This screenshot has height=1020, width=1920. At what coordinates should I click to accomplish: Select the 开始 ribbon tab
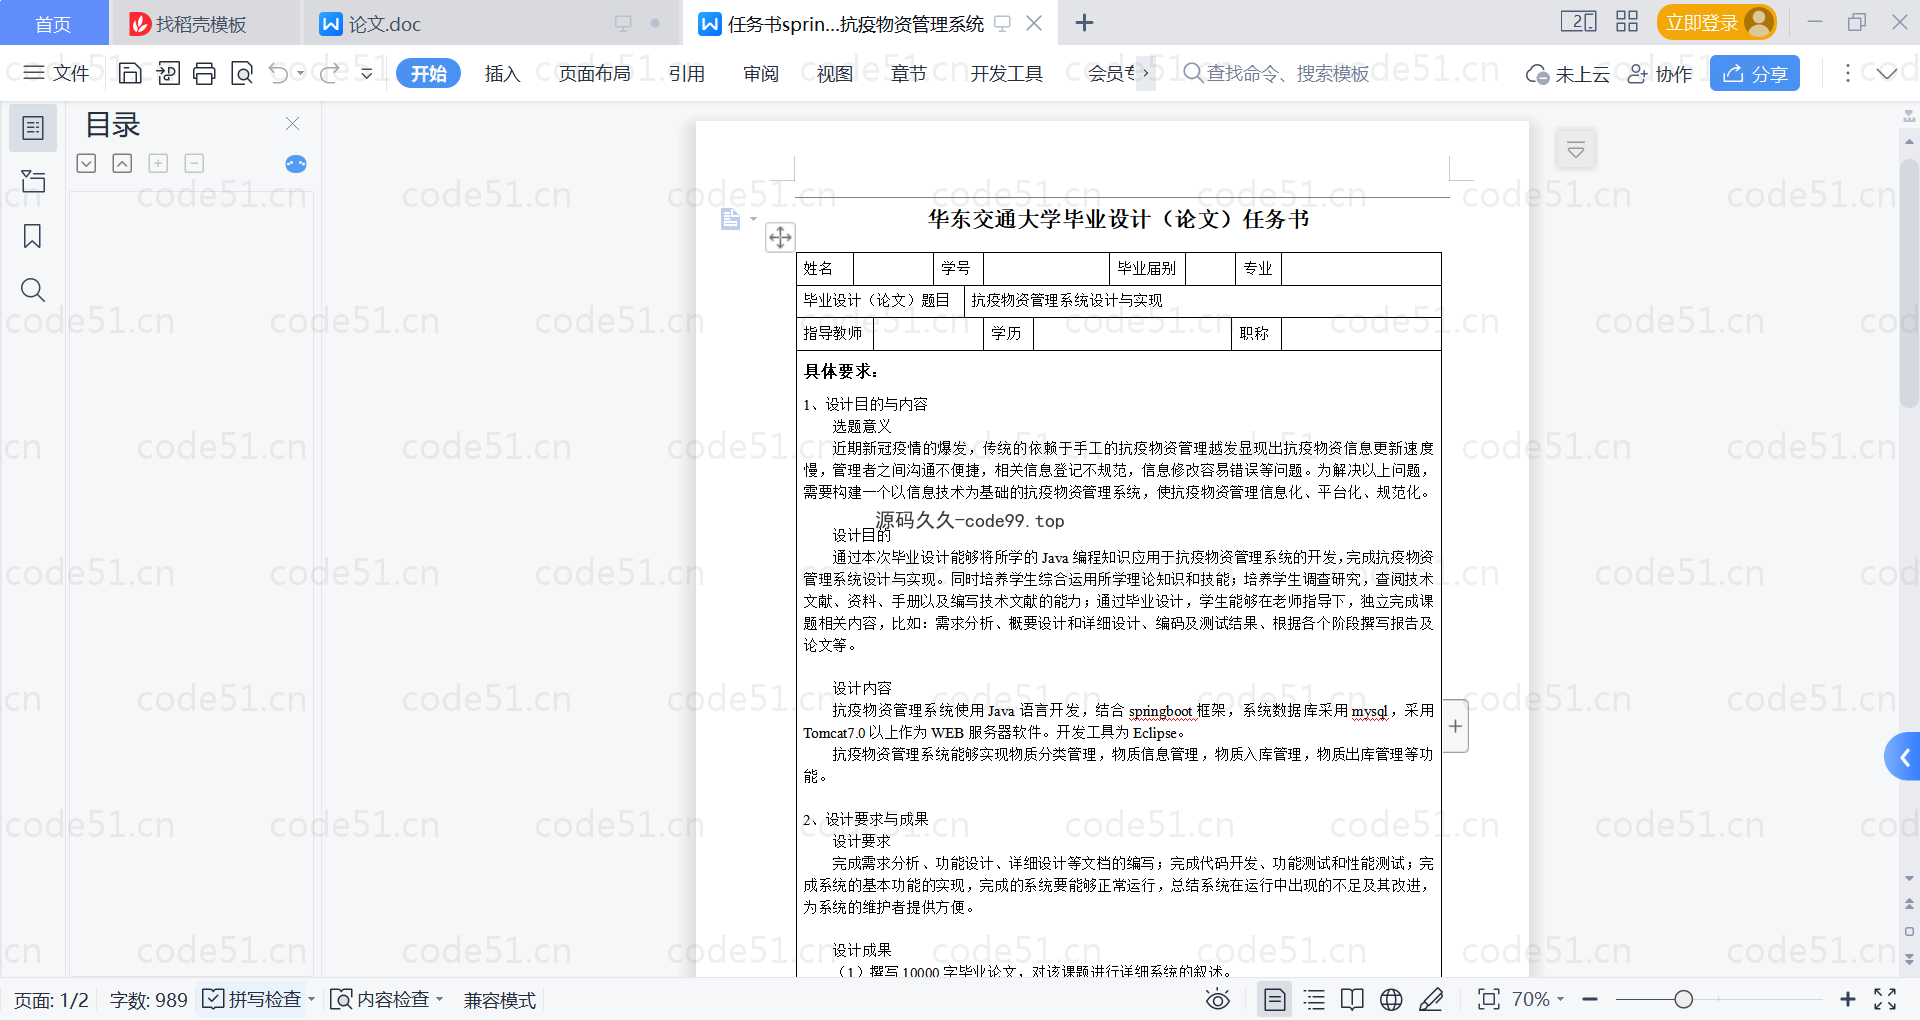(429, 73)
